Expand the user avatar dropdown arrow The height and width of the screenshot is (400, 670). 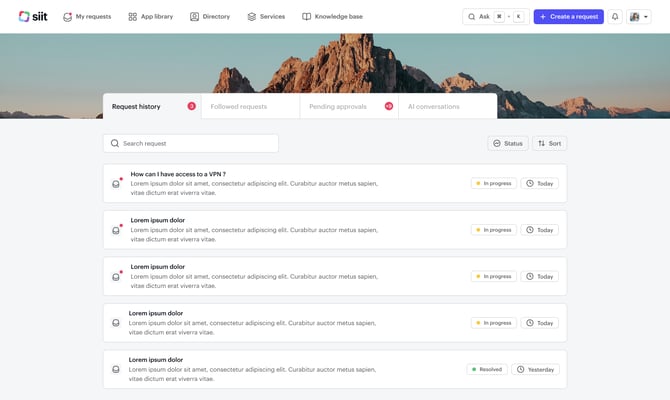[x=646, y=17]
